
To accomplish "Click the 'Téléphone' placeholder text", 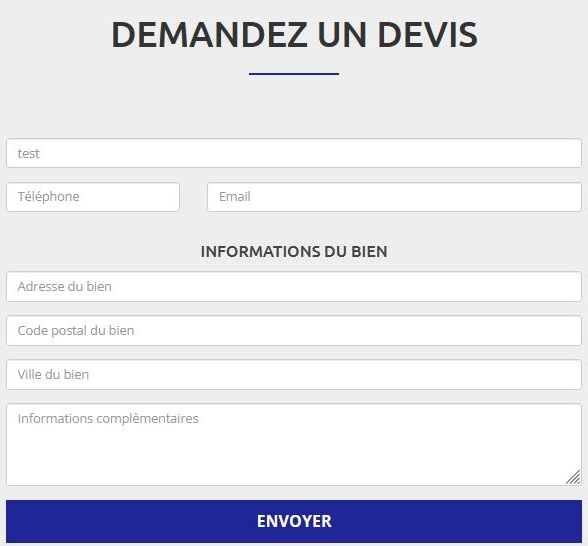I will [x=48, y=196].
